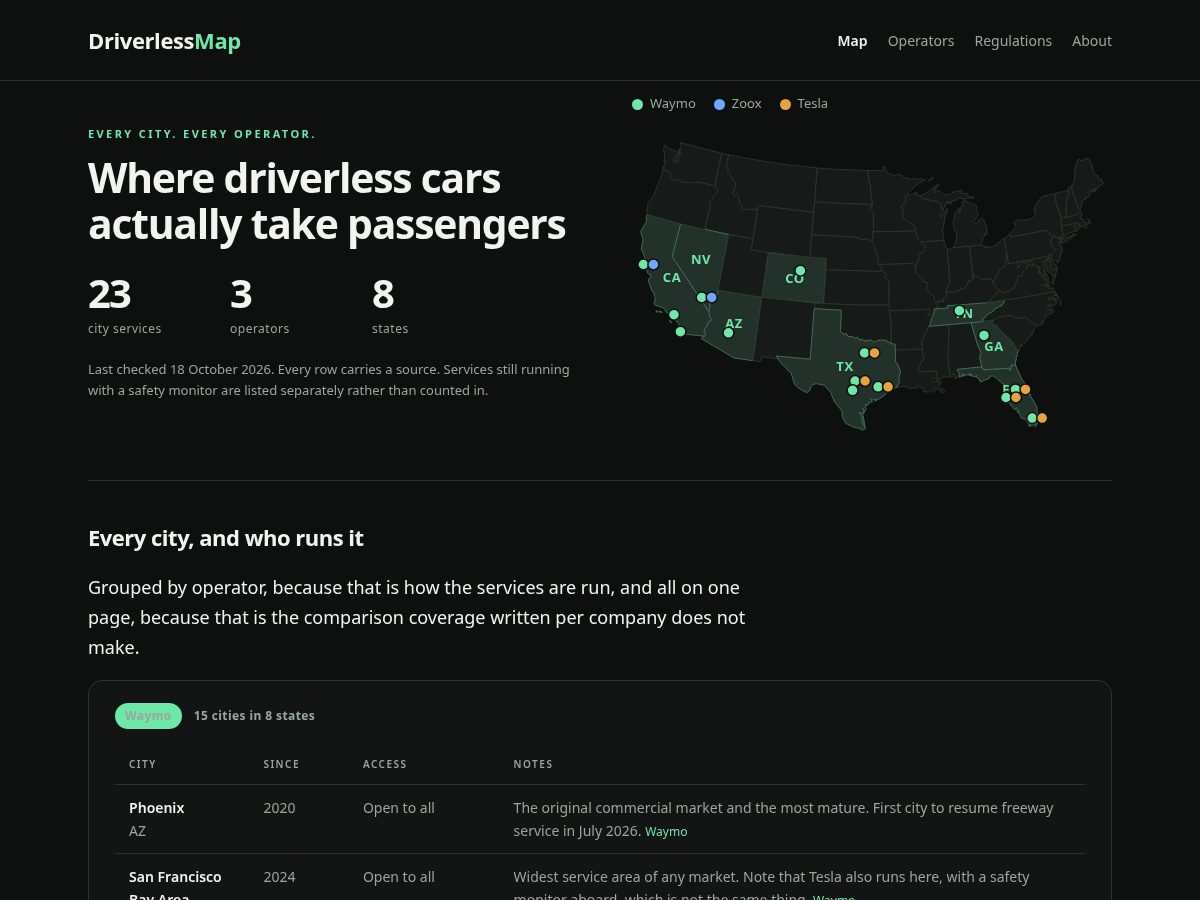The height and width of the screenshot is (900, 1200).
Task: Click the ACCESS column header
Action: pyautogui.click(x=385, y=764)
